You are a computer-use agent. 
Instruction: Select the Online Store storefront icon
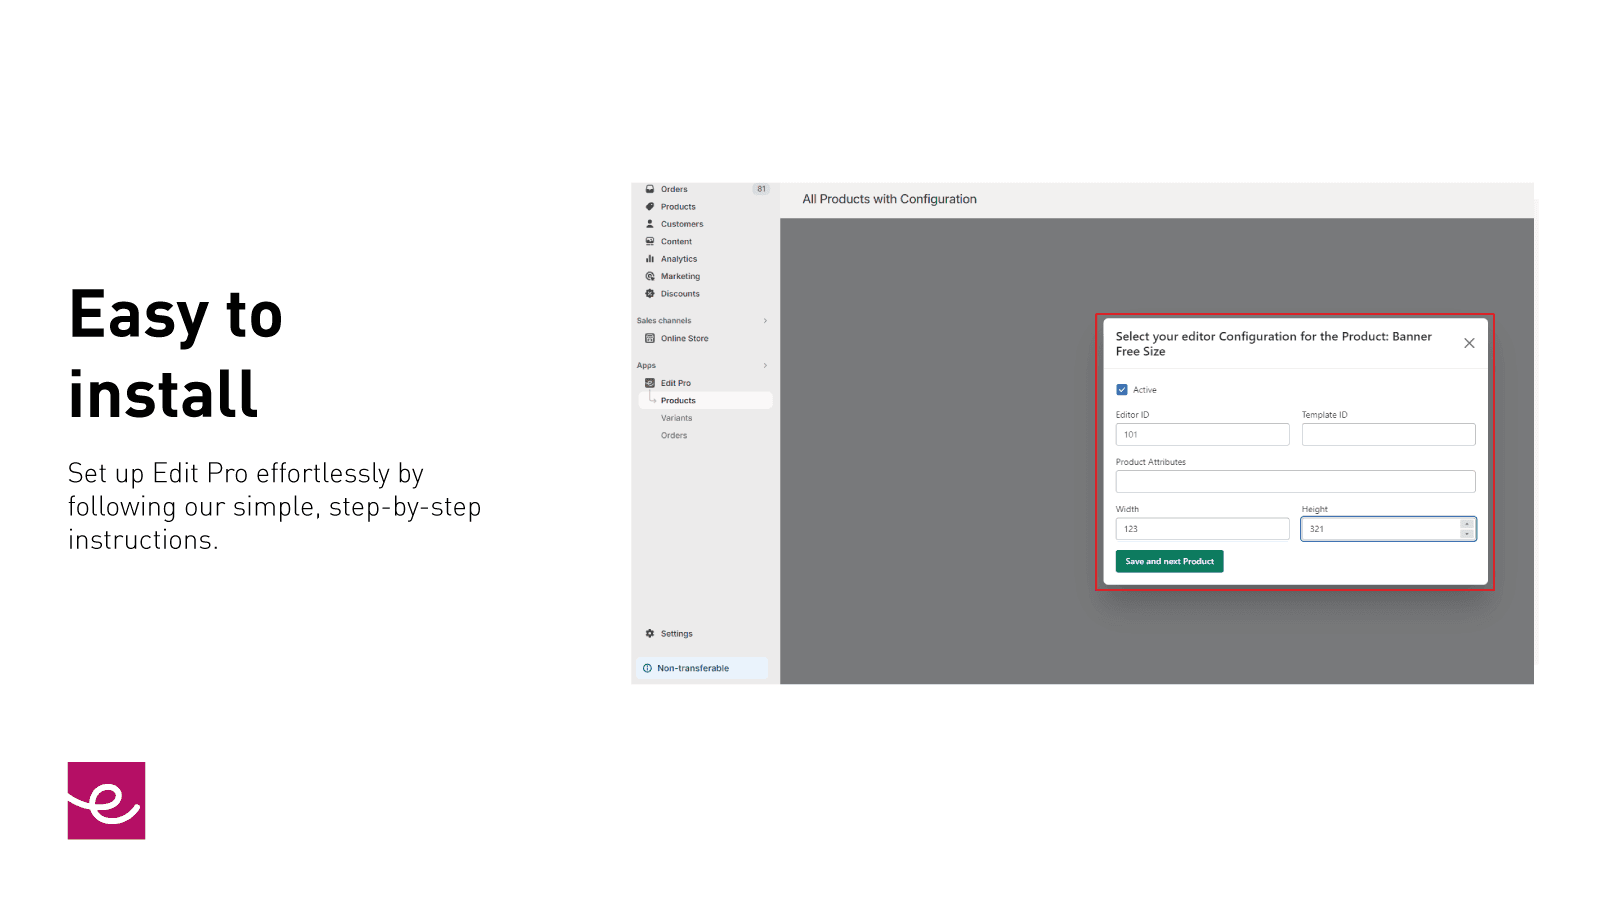pyautogui.click(x=650, y=338)
